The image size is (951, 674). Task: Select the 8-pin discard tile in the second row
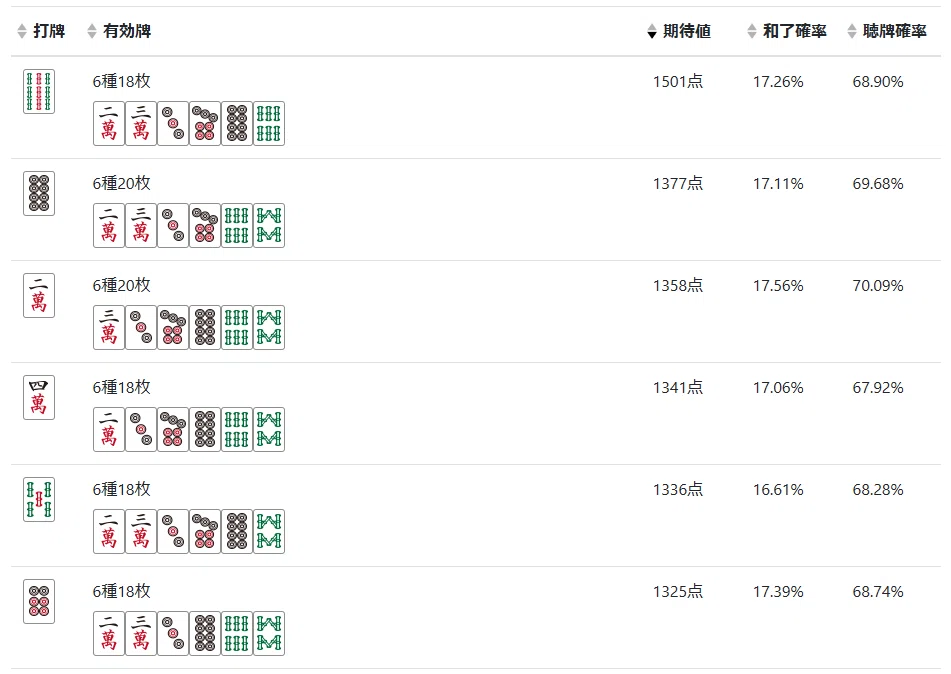click(39, 194)
